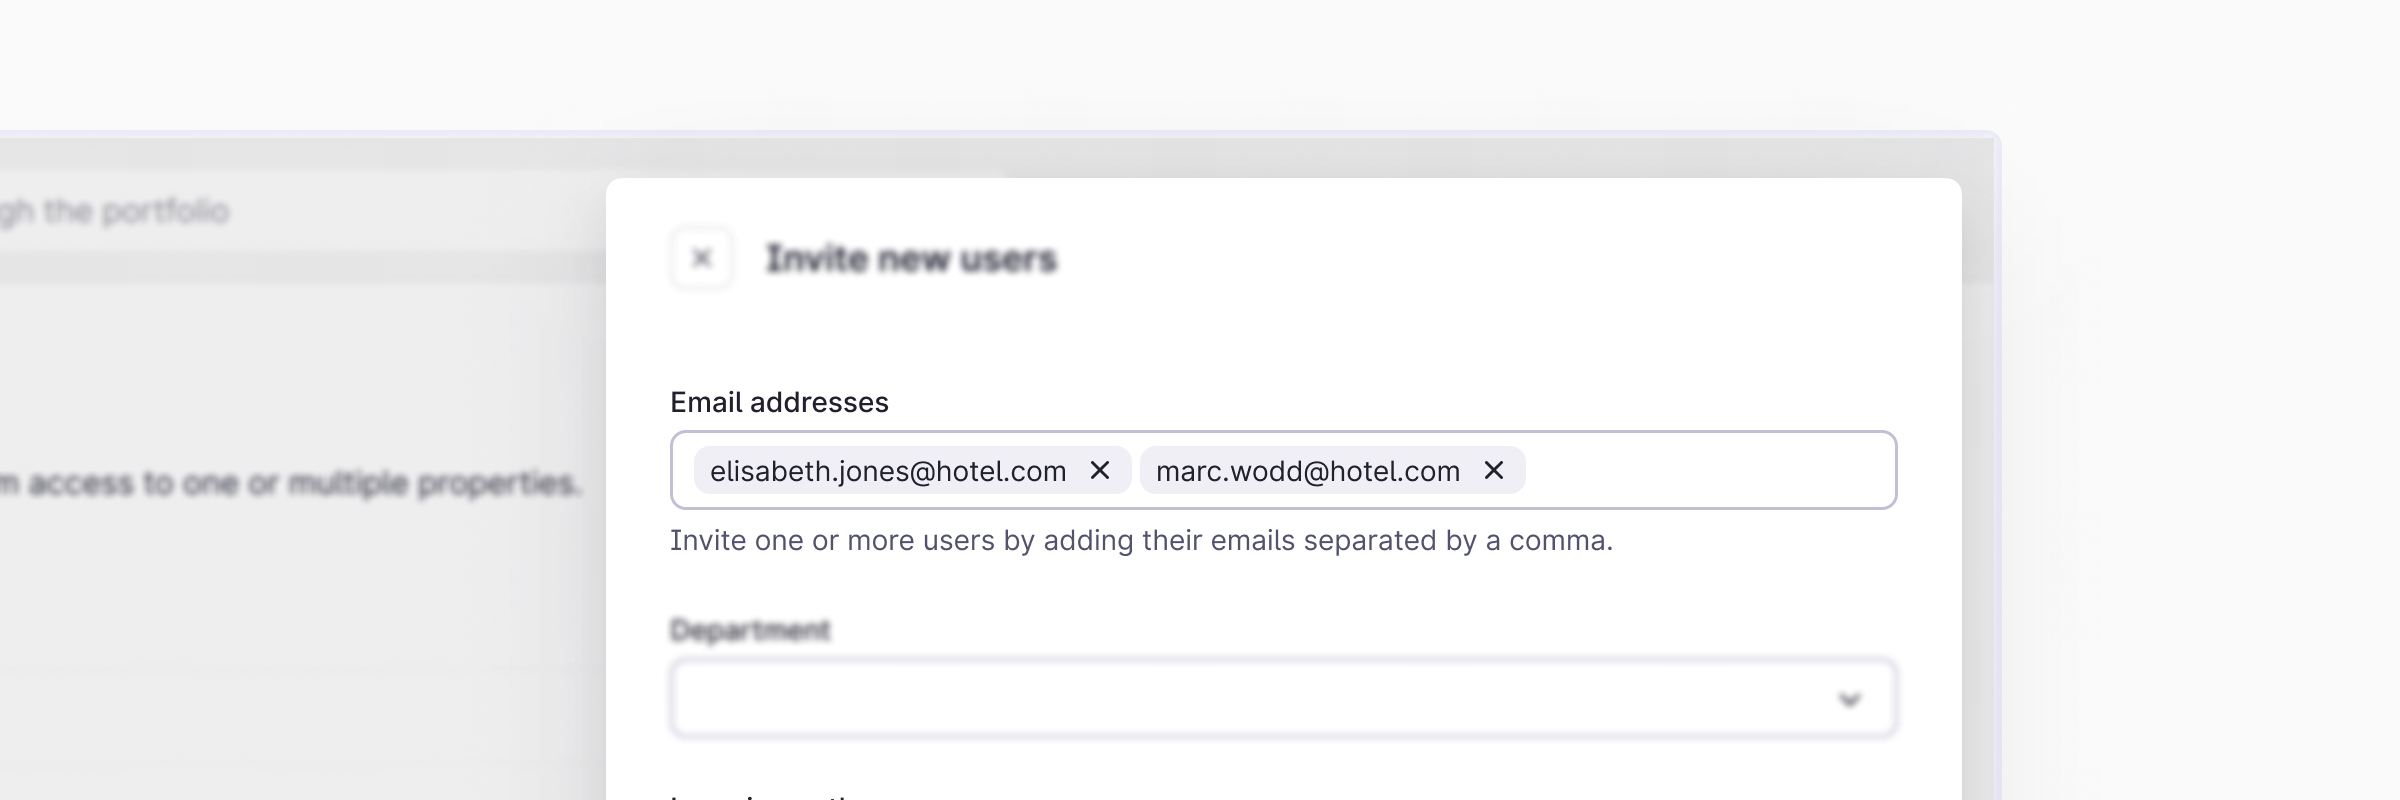Close the Invite new users dialog
Image resolution: width=2400 pixels, height=800 pixels.
(x=702, y=259)
